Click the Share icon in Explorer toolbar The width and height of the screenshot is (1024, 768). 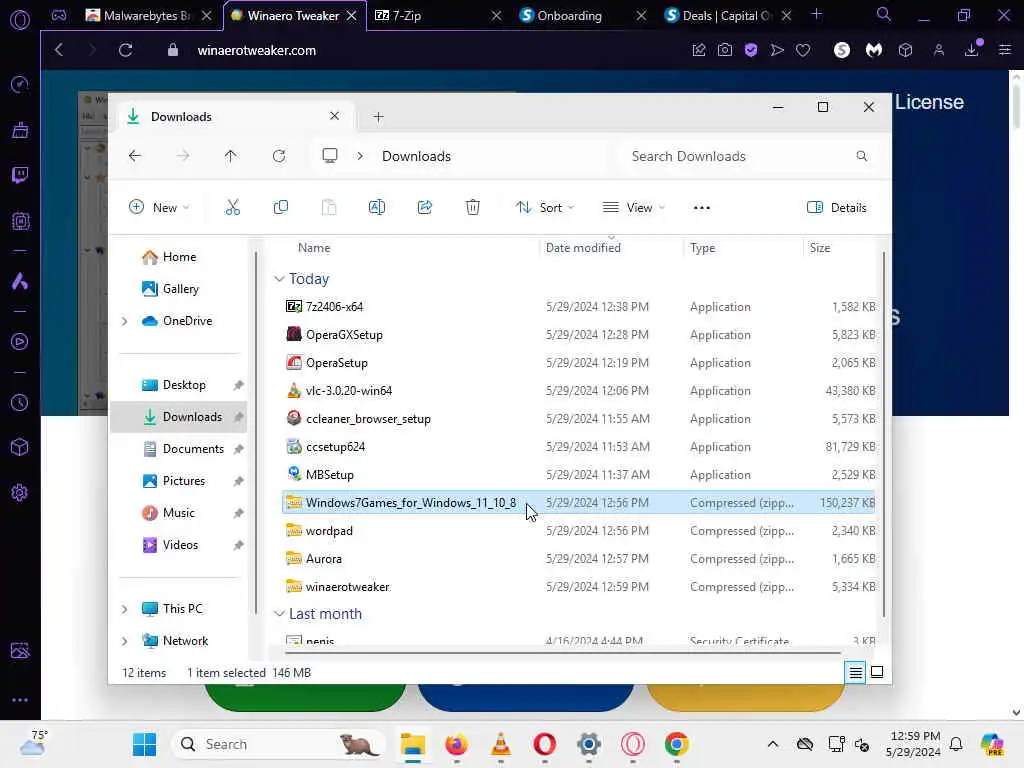(424, 208)
